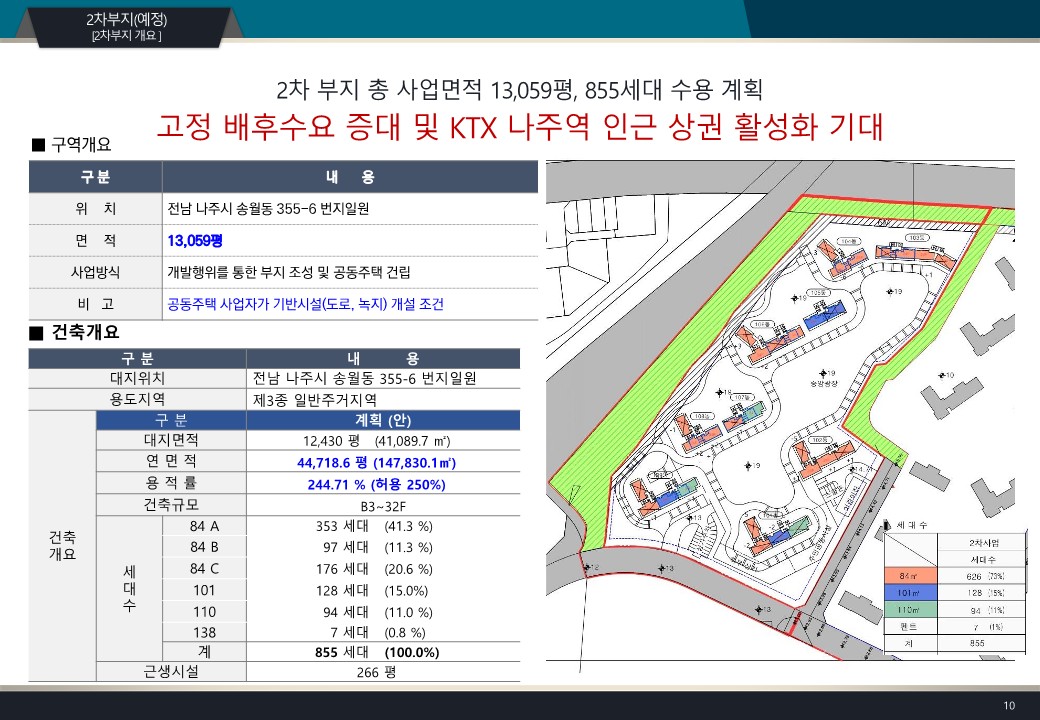
Task: Click the '2차부지(예정)' header tab label
Action: tap(127, 20)
